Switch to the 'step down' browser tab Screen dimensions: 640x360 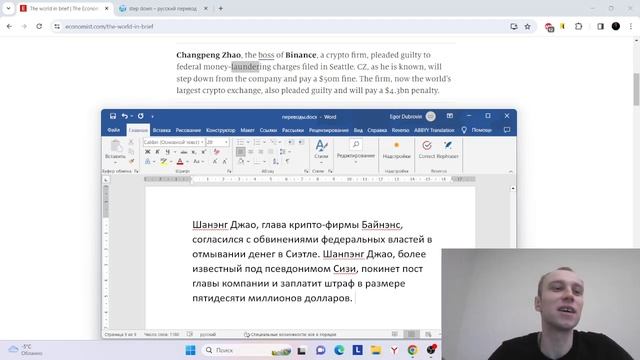pos(162,9)
